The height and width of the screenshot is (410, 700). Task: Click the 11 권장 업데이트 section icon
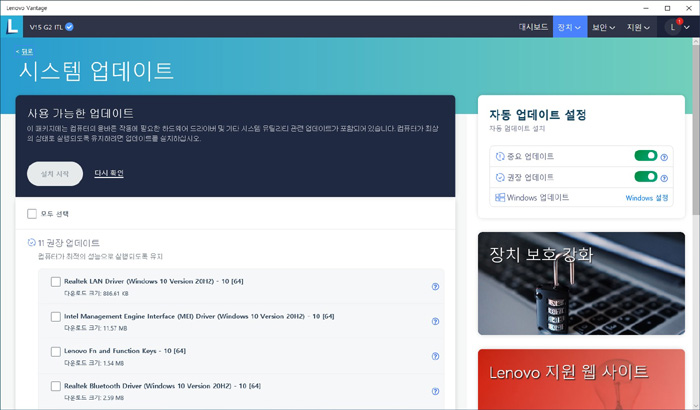point(32,243)
